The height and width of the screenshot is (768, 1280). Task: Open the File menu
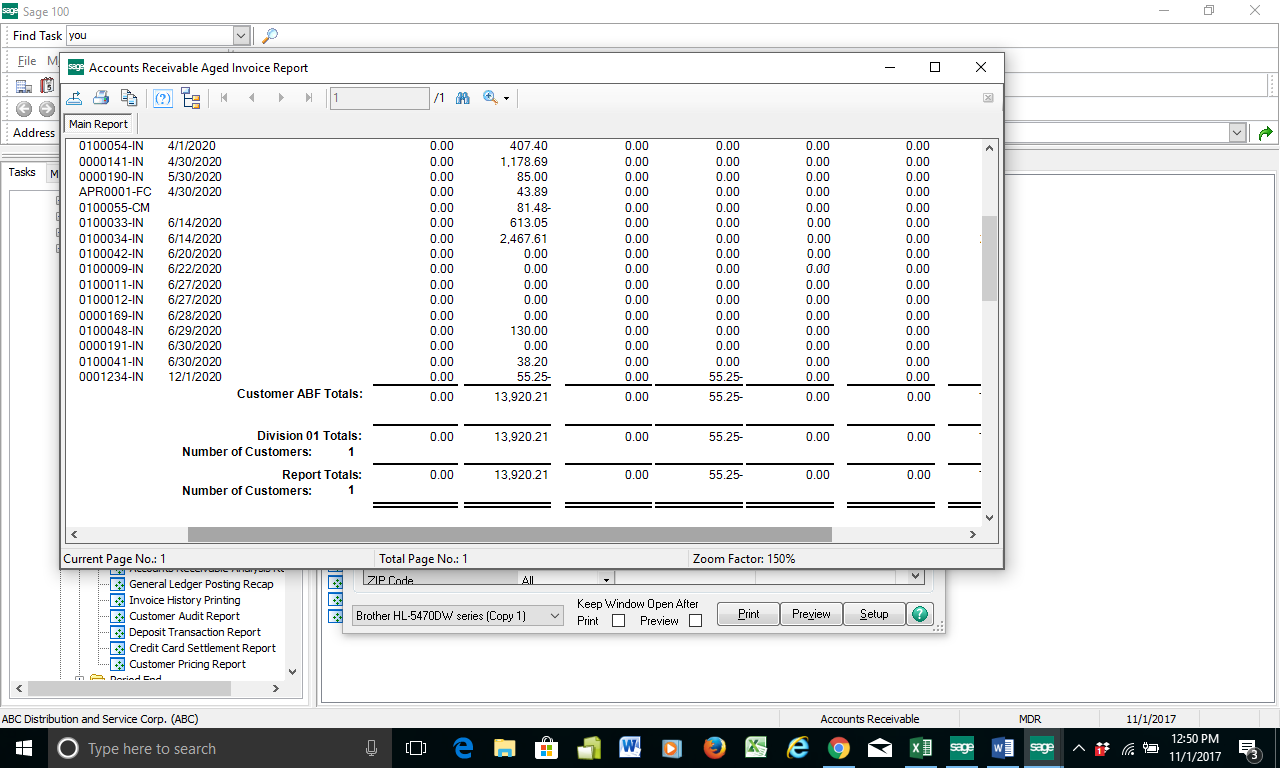pos(26,60)
